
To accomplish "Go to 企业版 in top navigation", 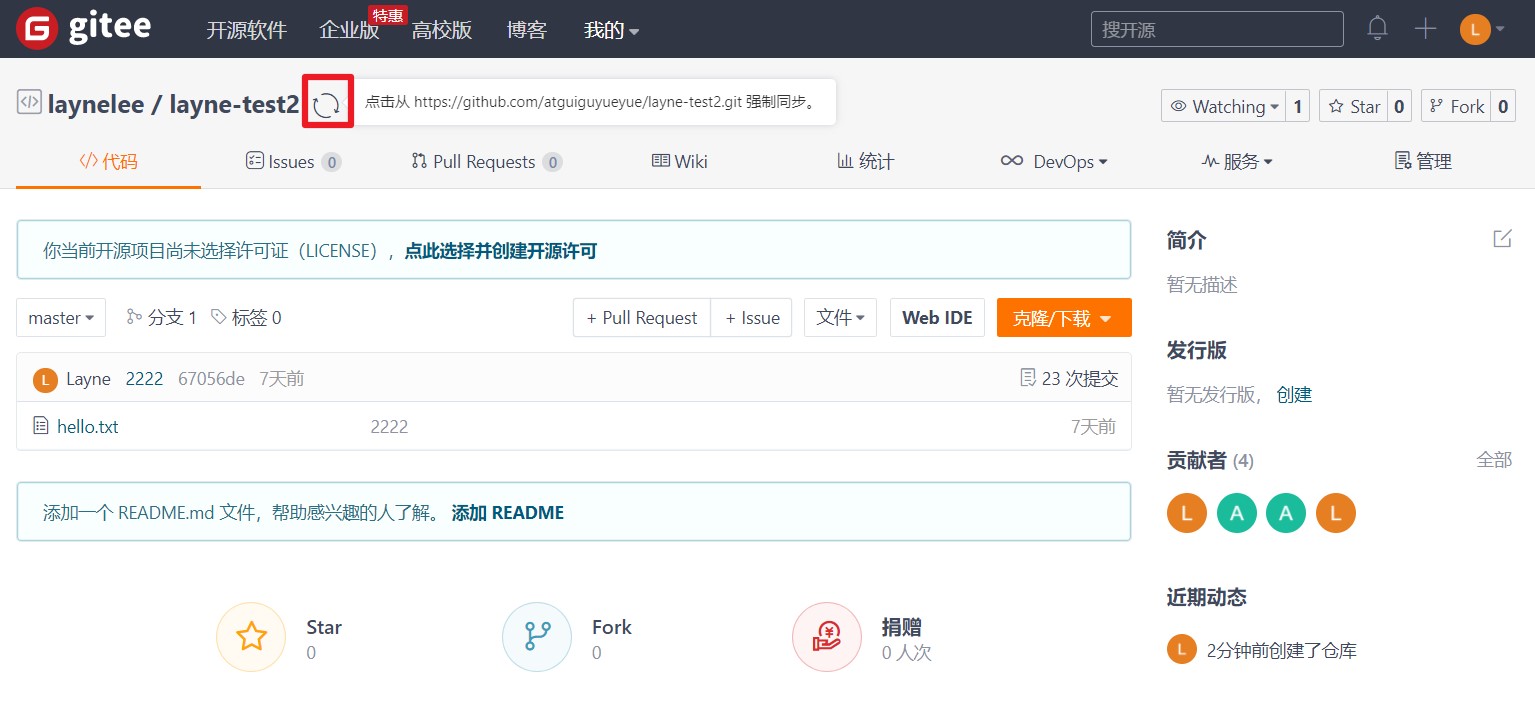I will point(349,30).
